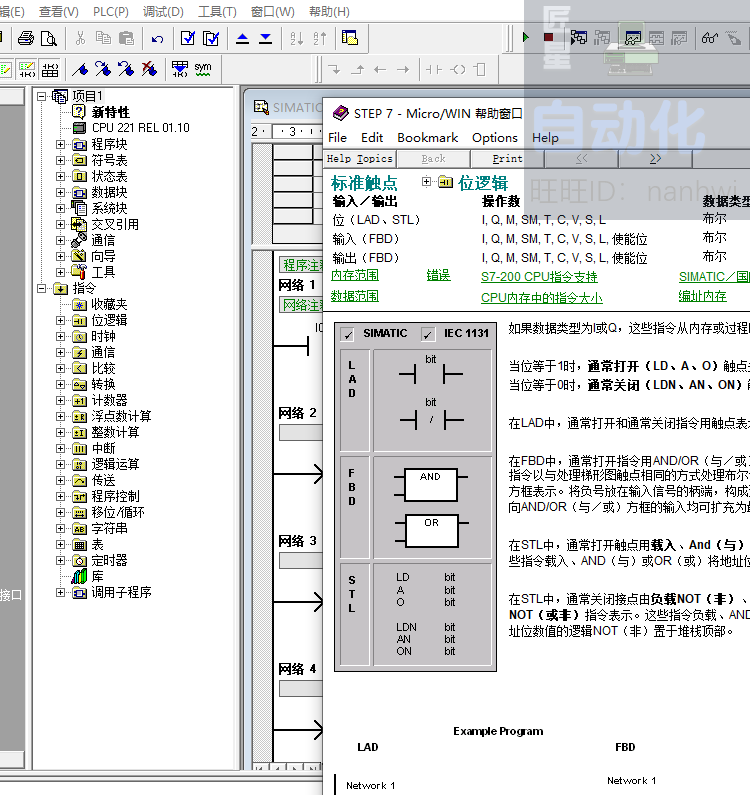Click the Upload blue up-arrow icon
Screen dimensions: 750x795
242,39
